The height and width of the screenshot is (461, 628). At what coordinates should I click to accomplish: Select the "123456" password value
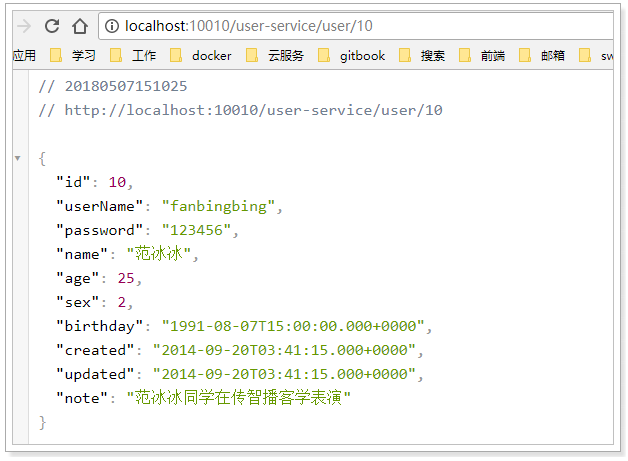click(196, 230)
